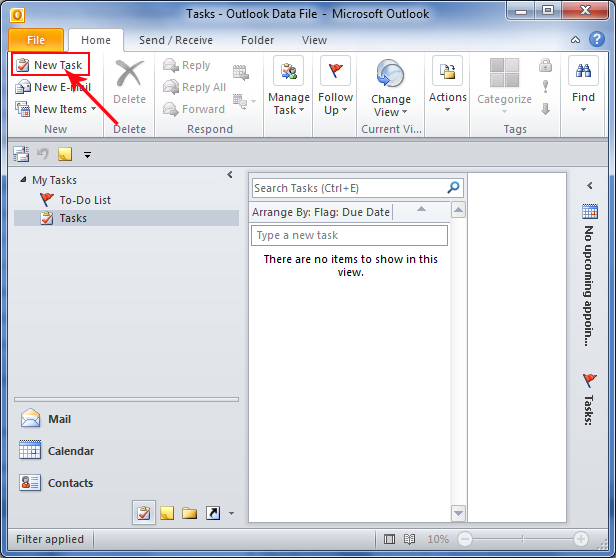The width and height of the screenshot is (616, 558).
Task: Click Arrange By: Flag: Due Date header
Action: coord(321,212)
